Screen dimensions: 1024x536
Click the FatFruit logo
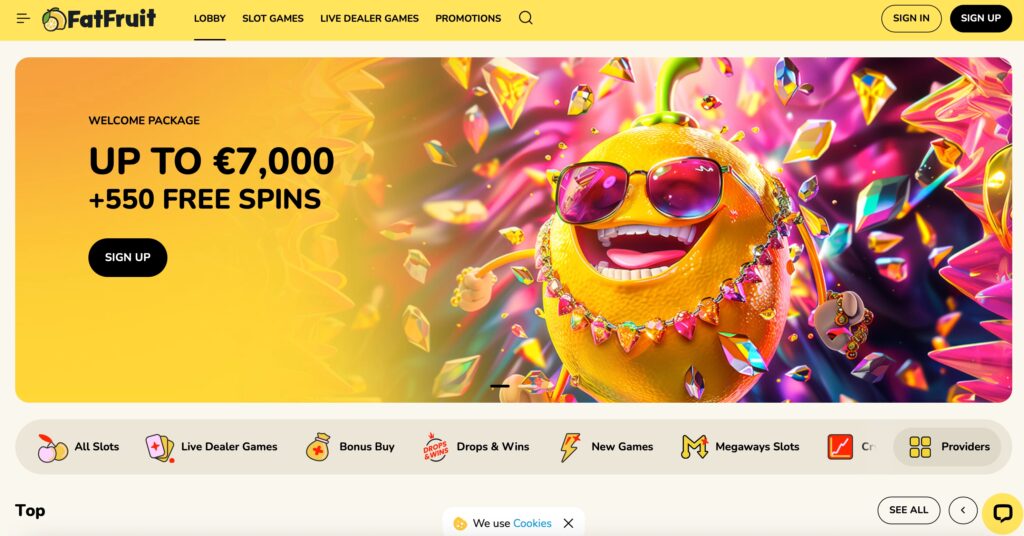pos(99,18)
